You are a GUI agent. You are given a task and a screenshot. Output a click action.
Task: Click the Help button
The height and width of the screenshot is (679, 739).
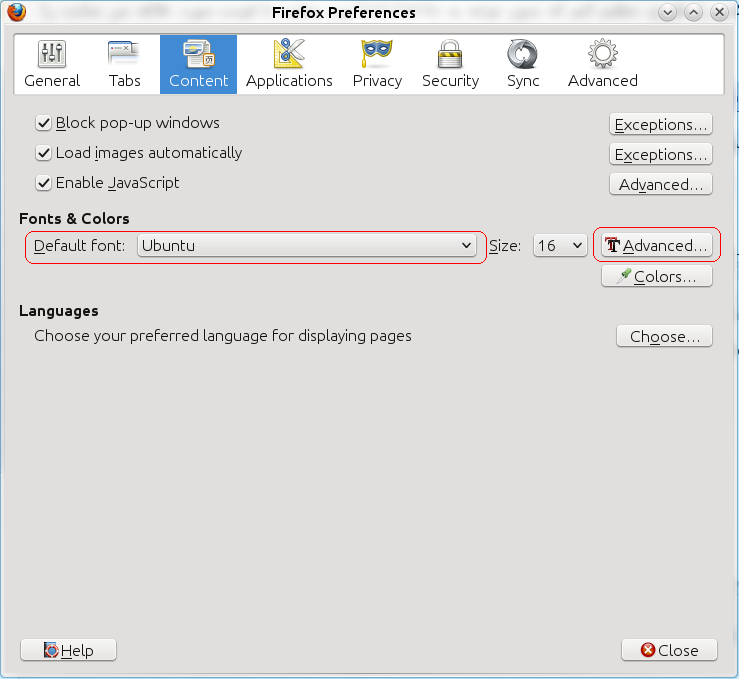click(68, 650)
